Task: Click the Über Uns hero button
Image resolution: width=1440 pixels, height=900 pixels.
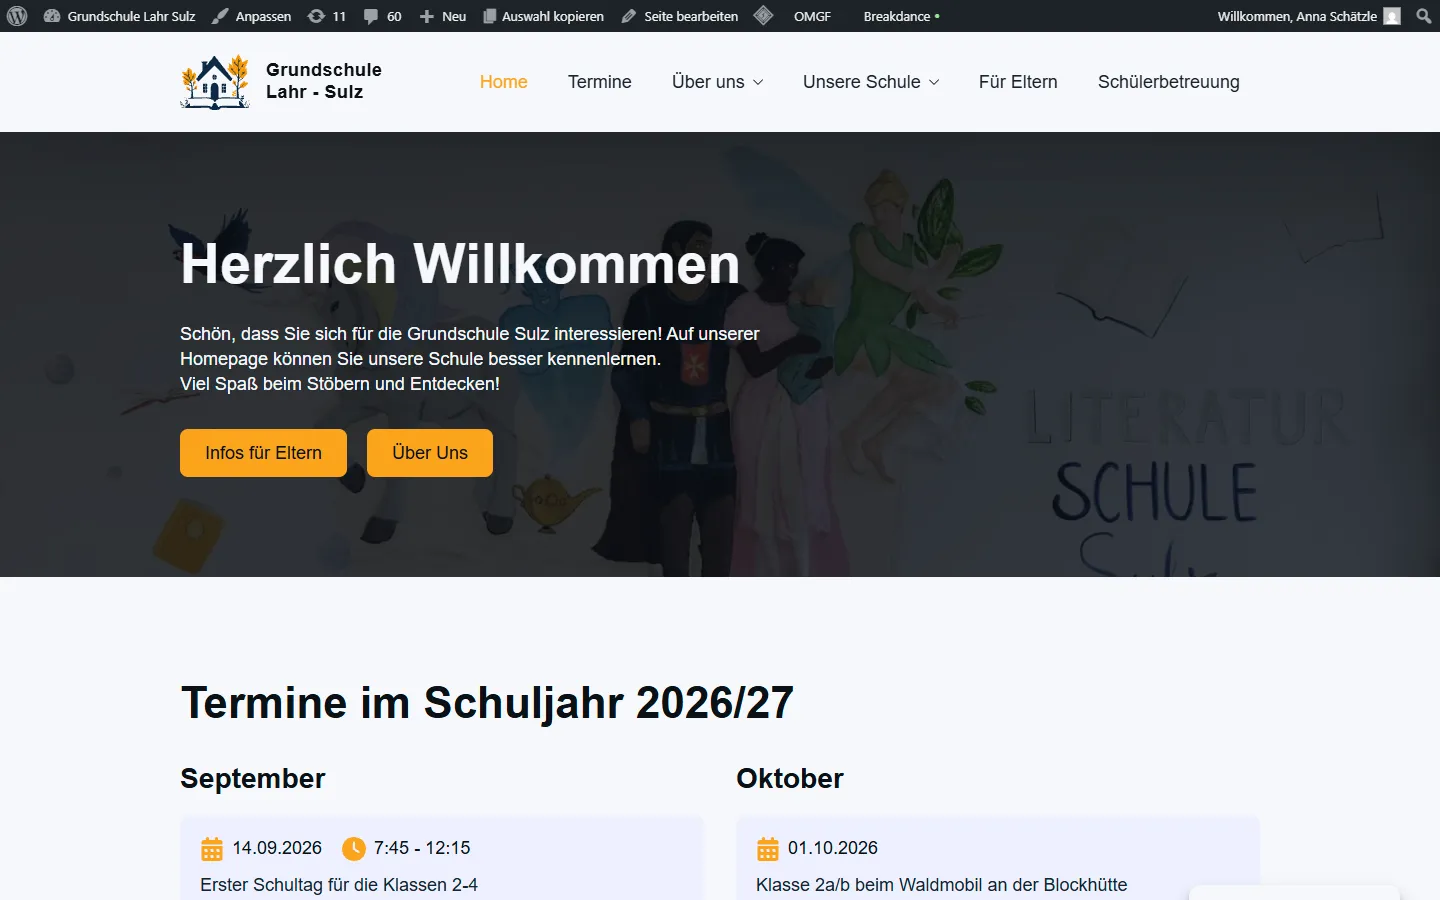Action: pyautogui.click(x=430, y=453)
